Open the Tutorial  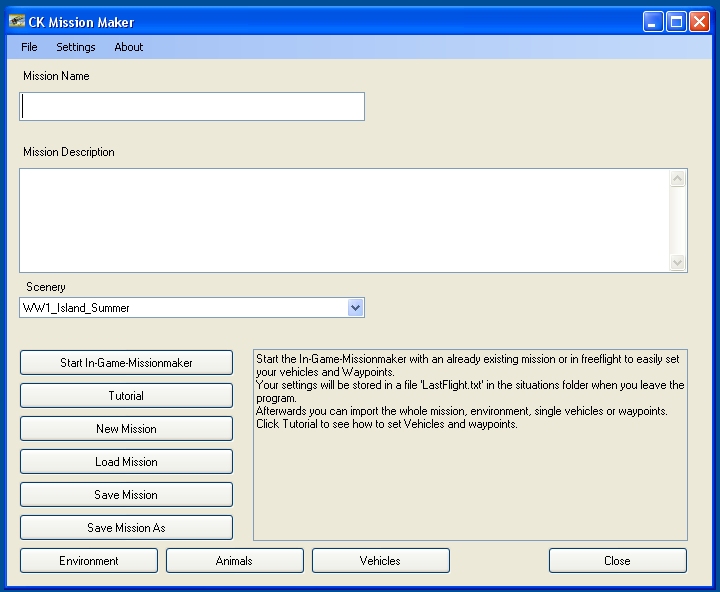126,396
